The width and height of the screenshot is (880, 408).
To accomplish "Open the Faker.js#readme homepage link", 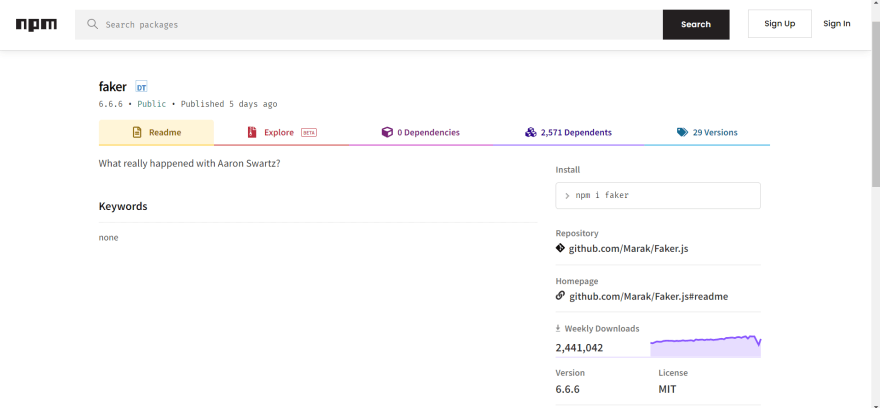I will coord(649,296).
